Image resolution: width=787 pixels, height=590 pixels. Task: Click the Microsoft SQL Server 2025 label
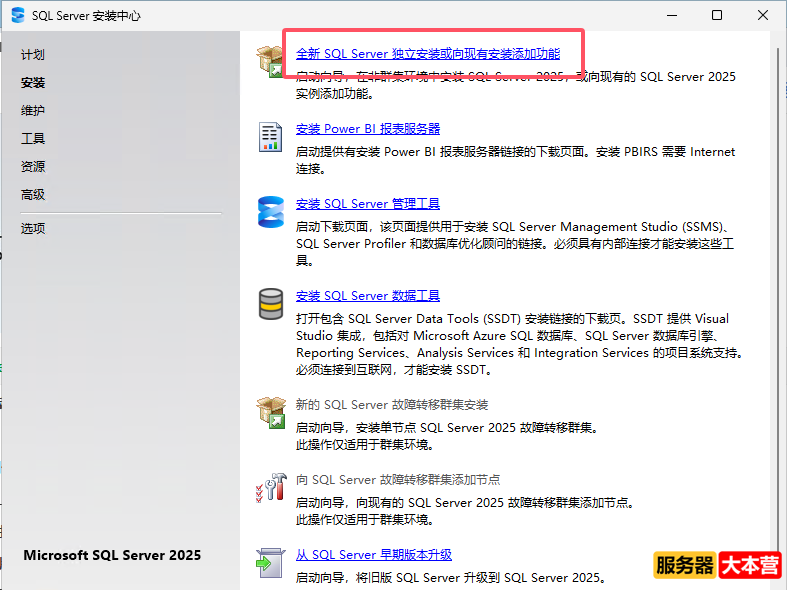(112, 555)
